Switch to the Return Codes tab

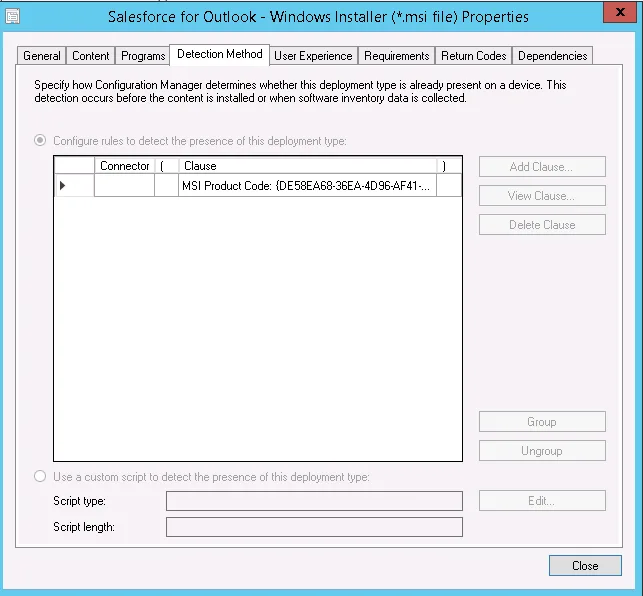click(474, 56)
